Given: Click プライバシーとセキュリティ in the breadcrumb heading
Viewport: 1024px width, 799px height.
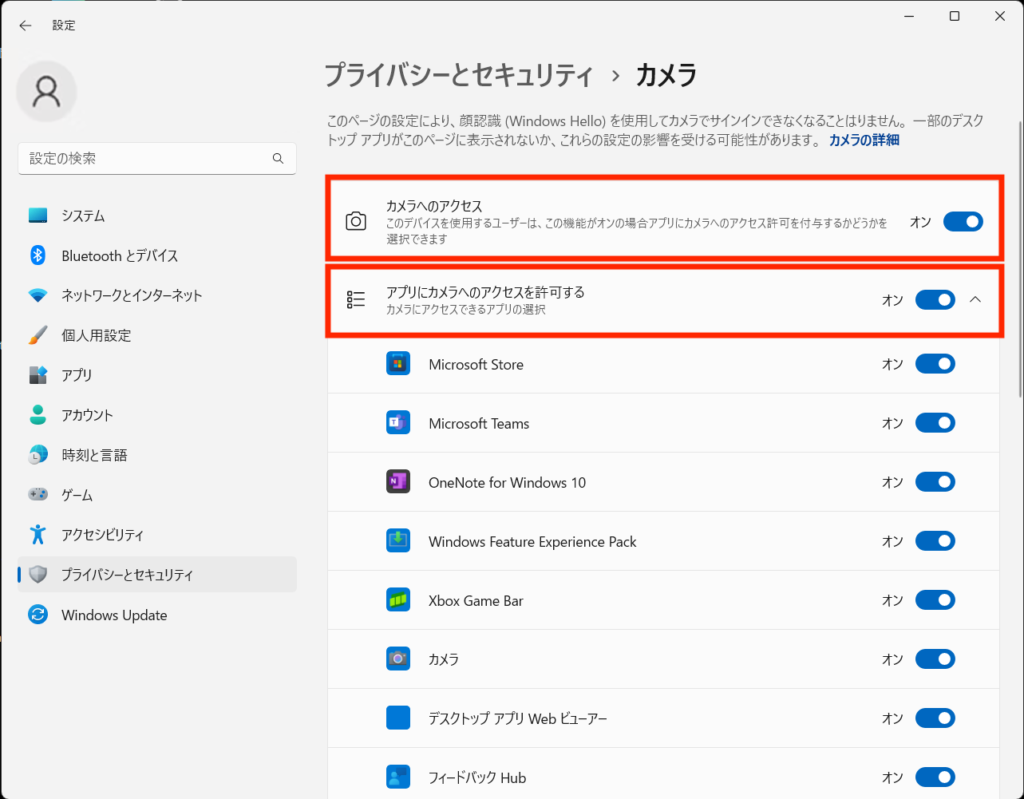Looking at the screenshot, I should click(x=459, y=75).
